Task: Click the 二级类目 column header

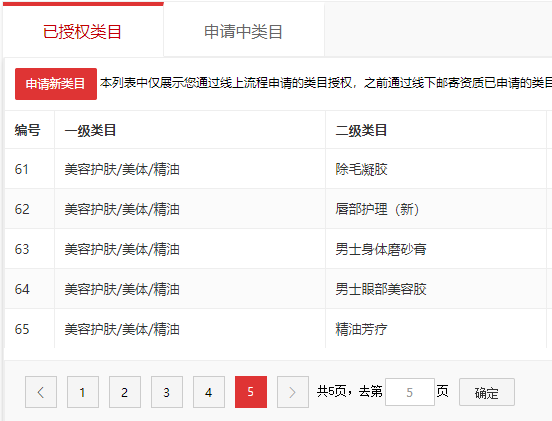Action: tap(362, 130)
